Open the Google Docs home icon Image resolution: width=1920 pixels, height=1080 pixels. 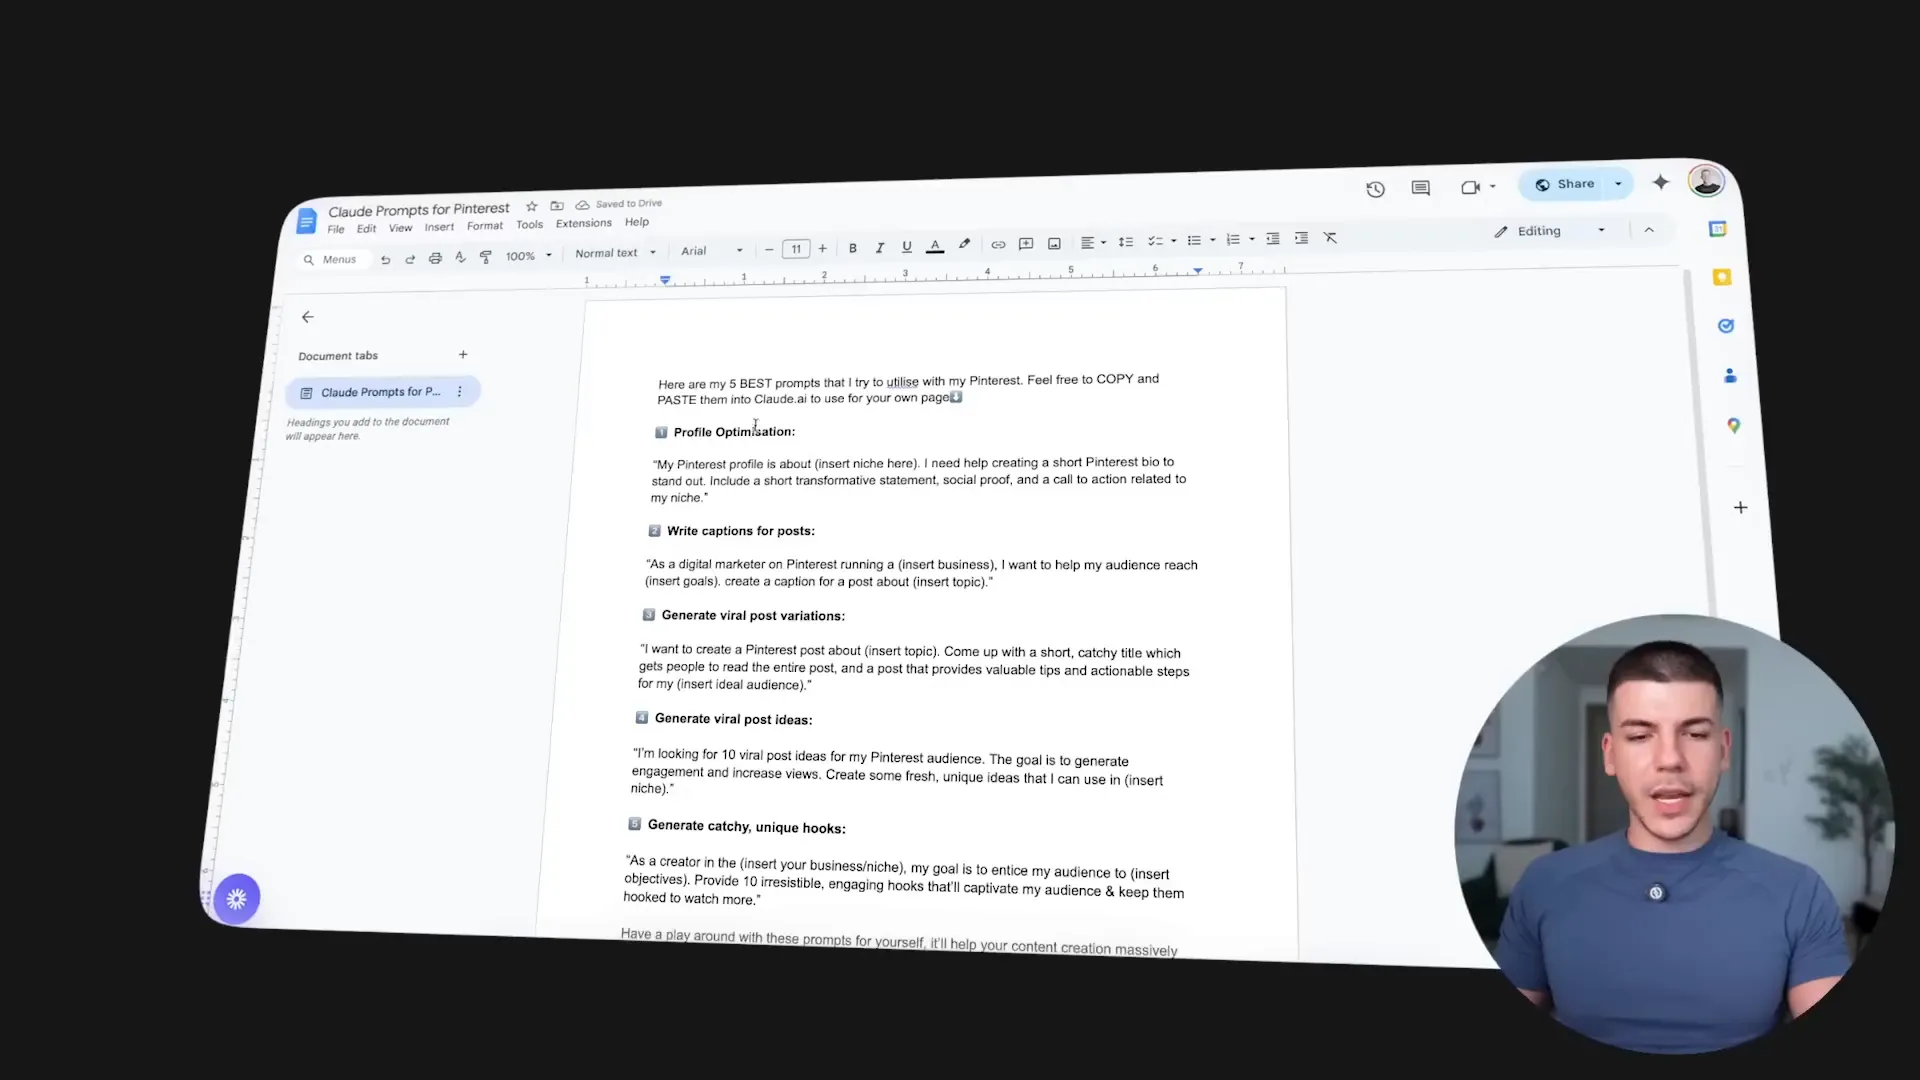(x=307, y=221)
